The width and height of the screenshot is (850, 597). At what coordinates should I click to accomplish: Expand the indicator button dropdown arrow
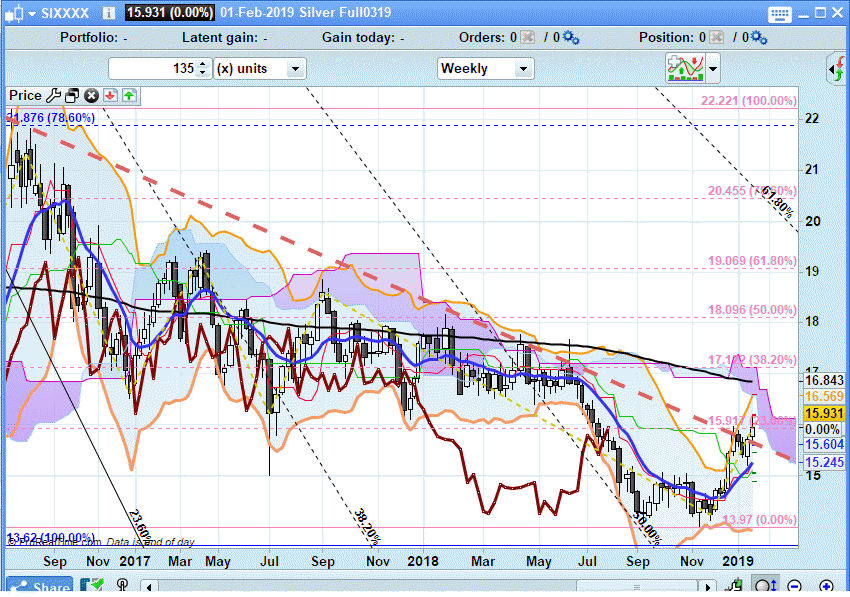coord(713,69)
